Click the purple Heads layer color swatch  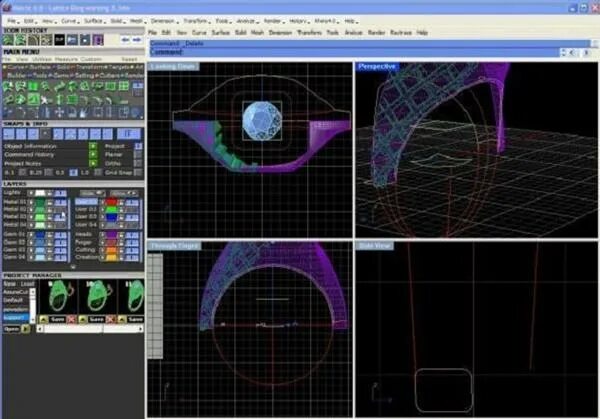(x=111, y=235)
